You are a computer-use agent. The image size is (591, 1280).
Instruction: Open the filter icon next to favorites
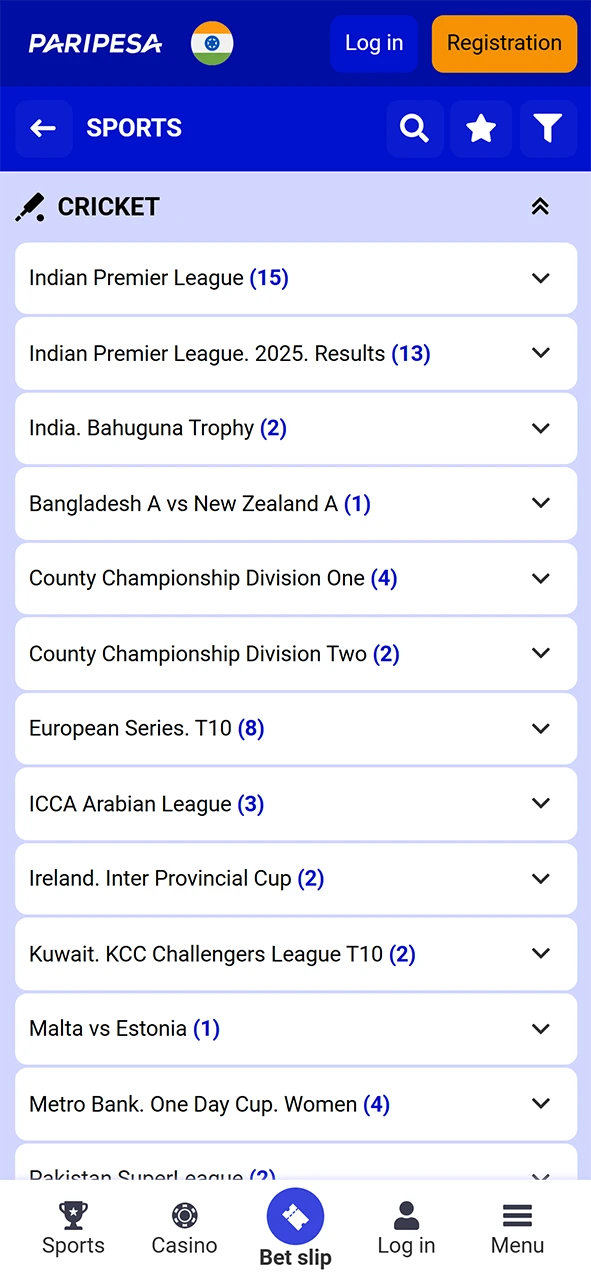pos(548,128)
